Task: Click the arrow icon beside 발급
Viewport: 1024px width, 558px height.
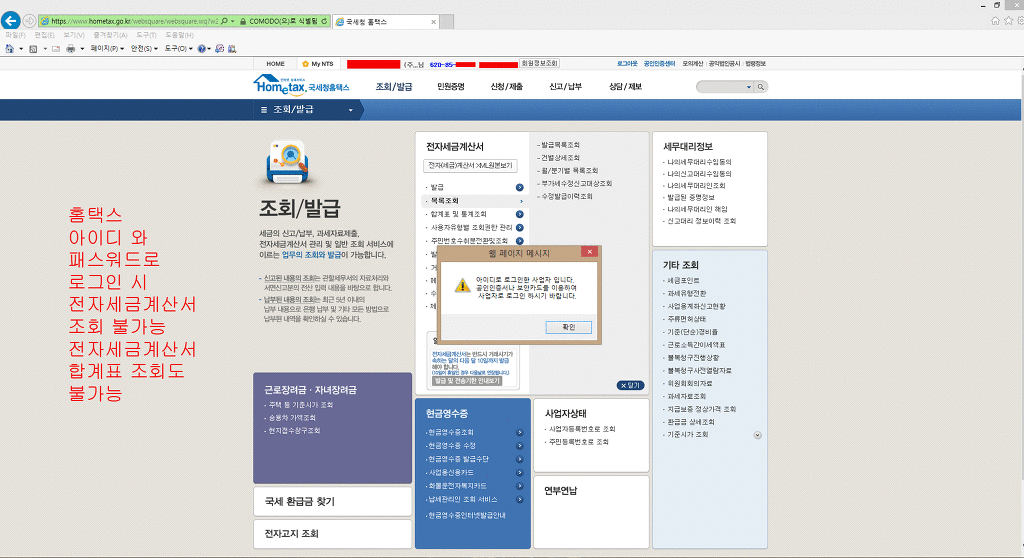Action: (x=520, y=187)
